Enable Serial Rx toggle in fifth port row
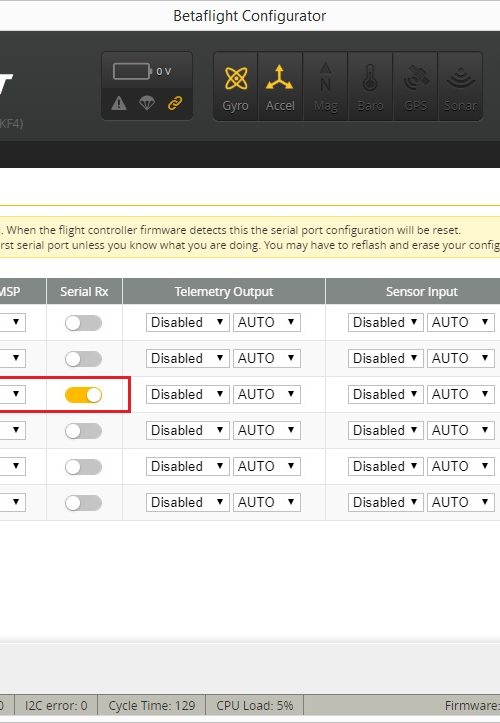The height and width of the screenshot is (723, 500). point(83,467)
